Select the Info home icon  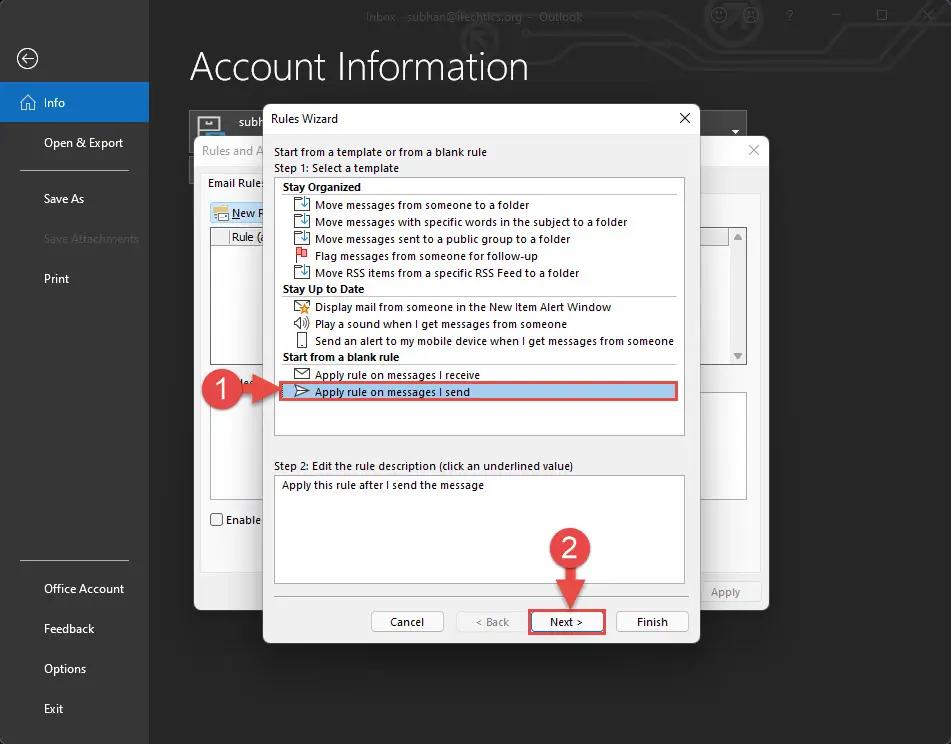[28, 102]
